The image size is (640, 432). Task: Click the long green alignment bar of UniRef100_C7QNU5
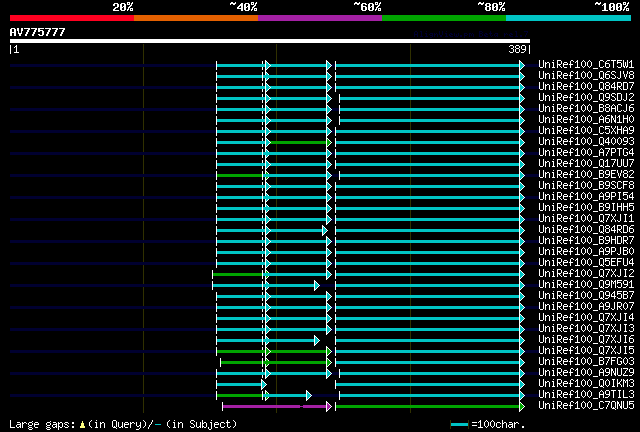tap(428, 406)
